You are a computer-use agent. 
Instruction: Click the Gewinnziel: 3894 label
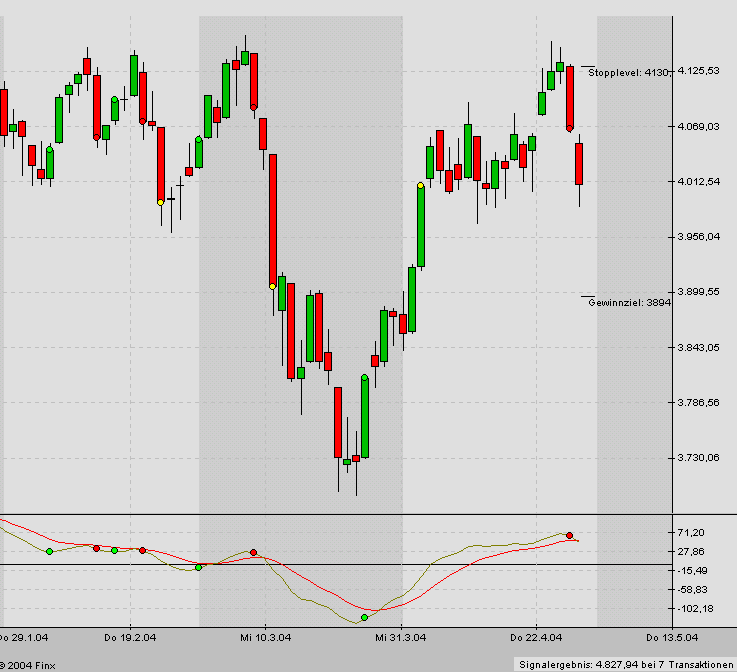pos(629,303)
